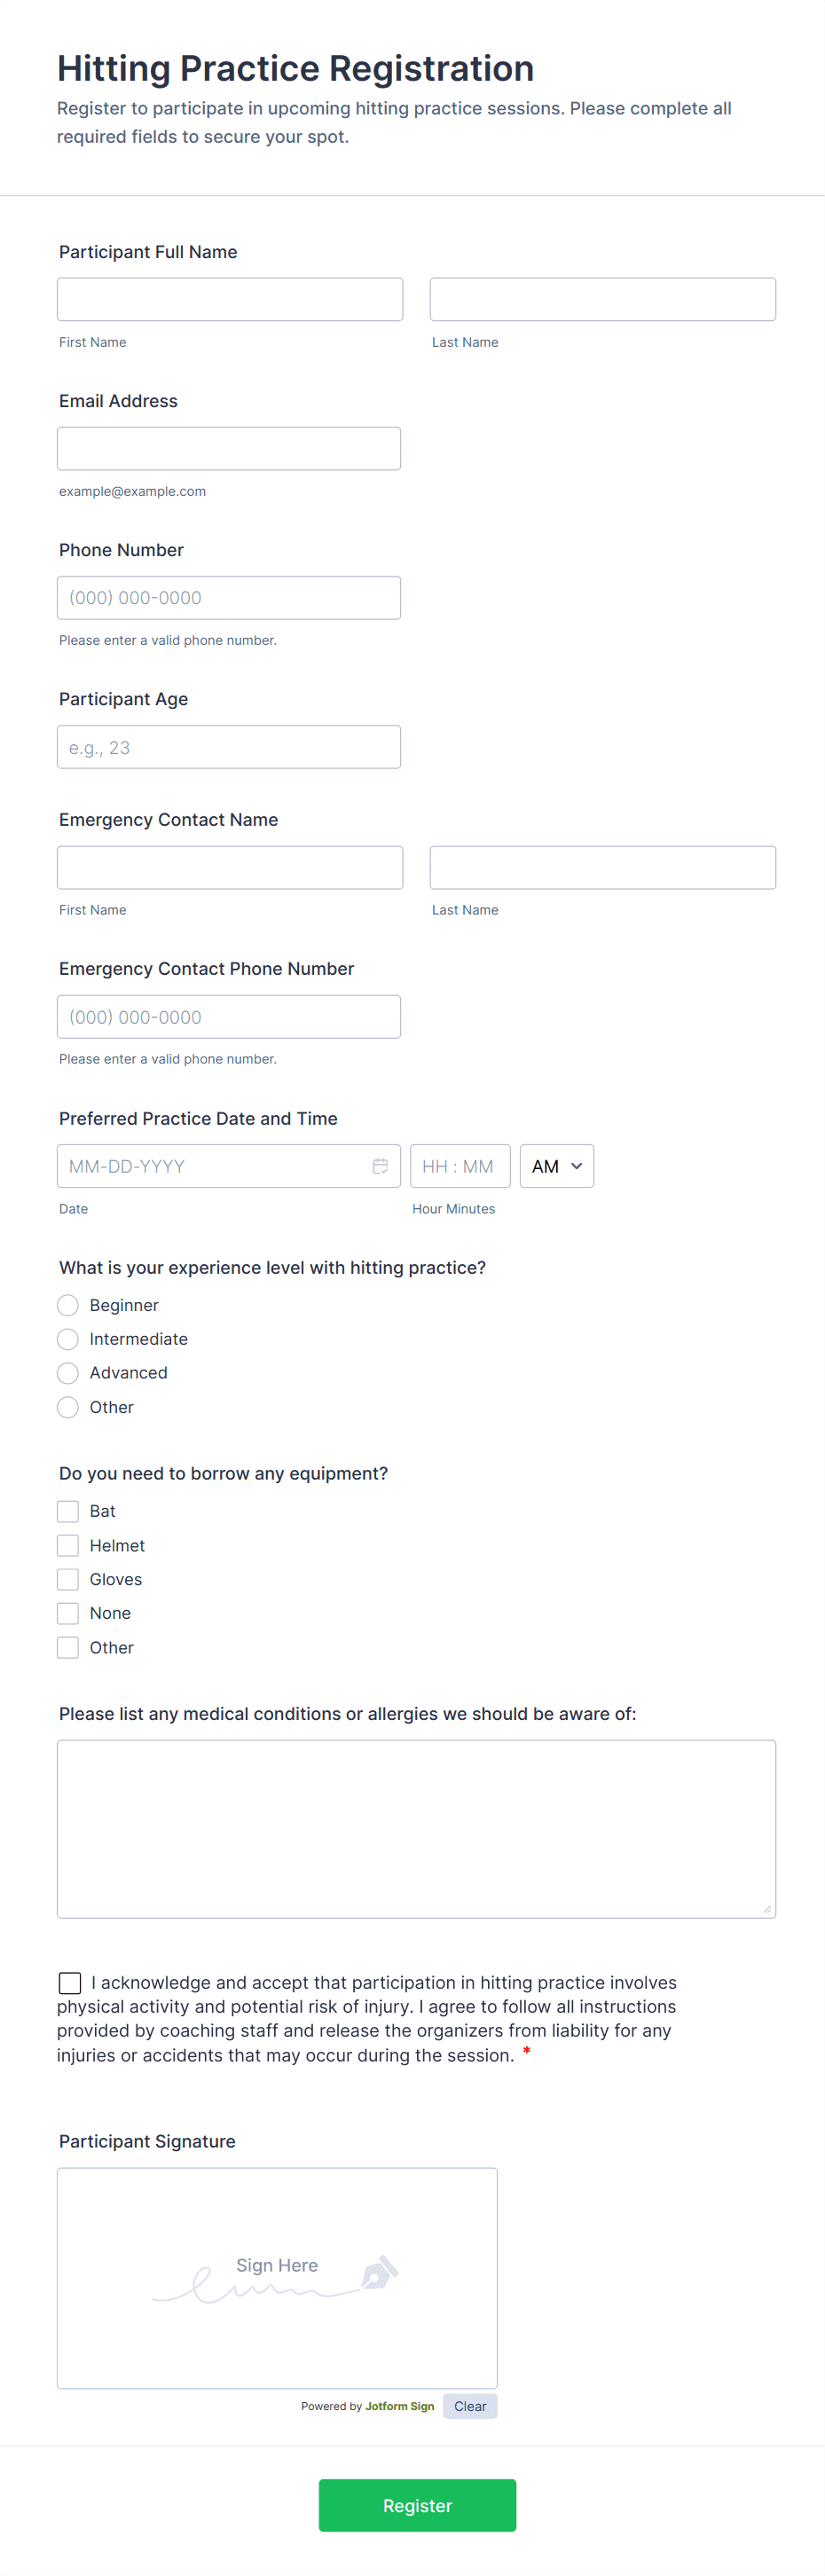The height and width of the screenshot is (2576, 825).
Task: Open the date picker calendar icon
Action: [x=380, y=1166]
